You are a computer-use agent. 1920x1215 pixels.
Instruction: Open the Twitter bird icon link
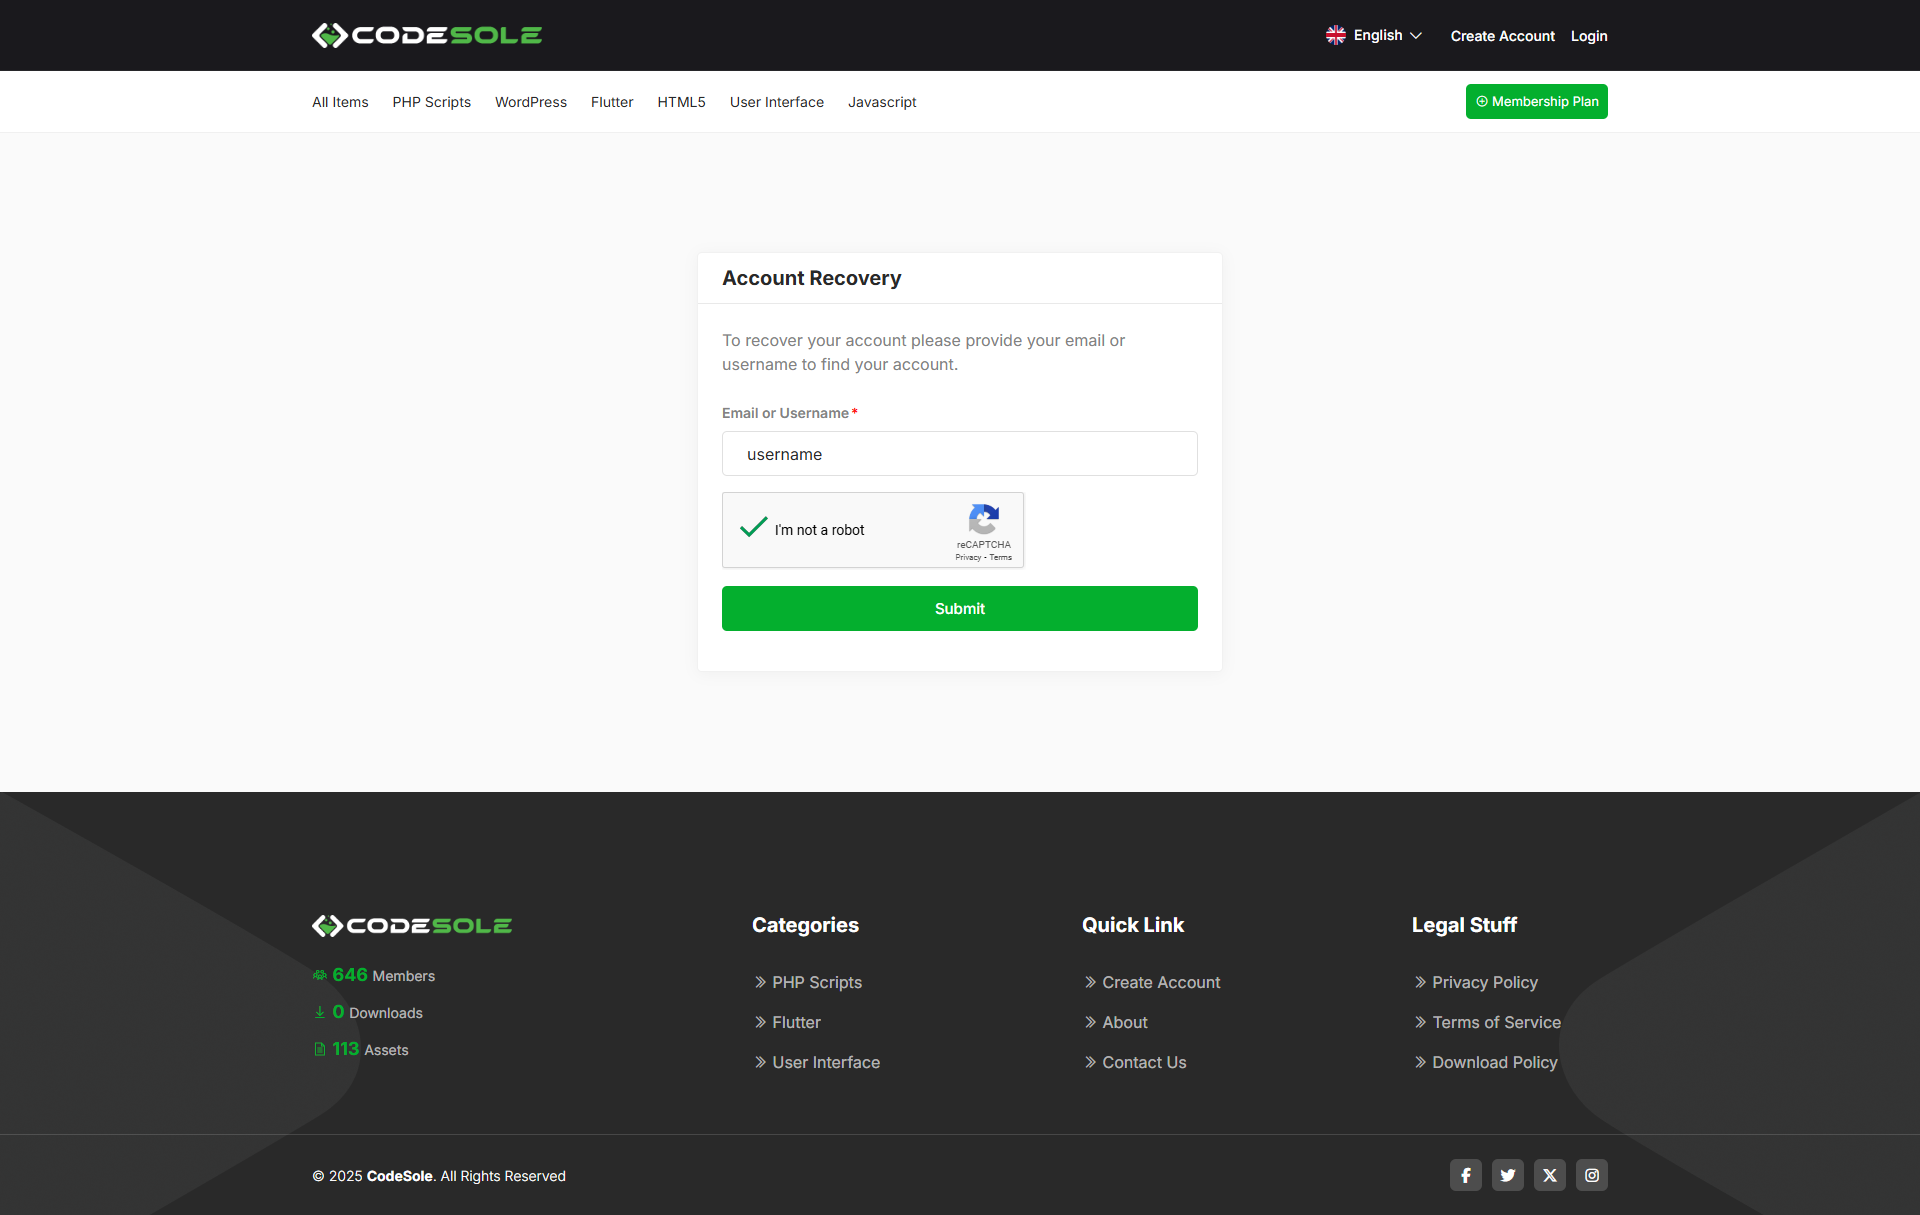(x=1507, y=1175)
